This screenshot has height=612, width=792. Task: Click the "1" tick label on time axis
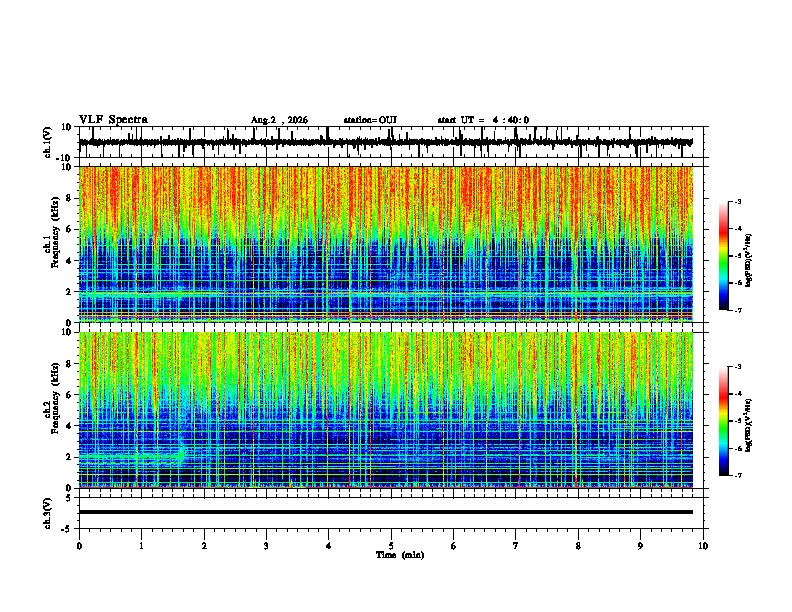(141, 546)
